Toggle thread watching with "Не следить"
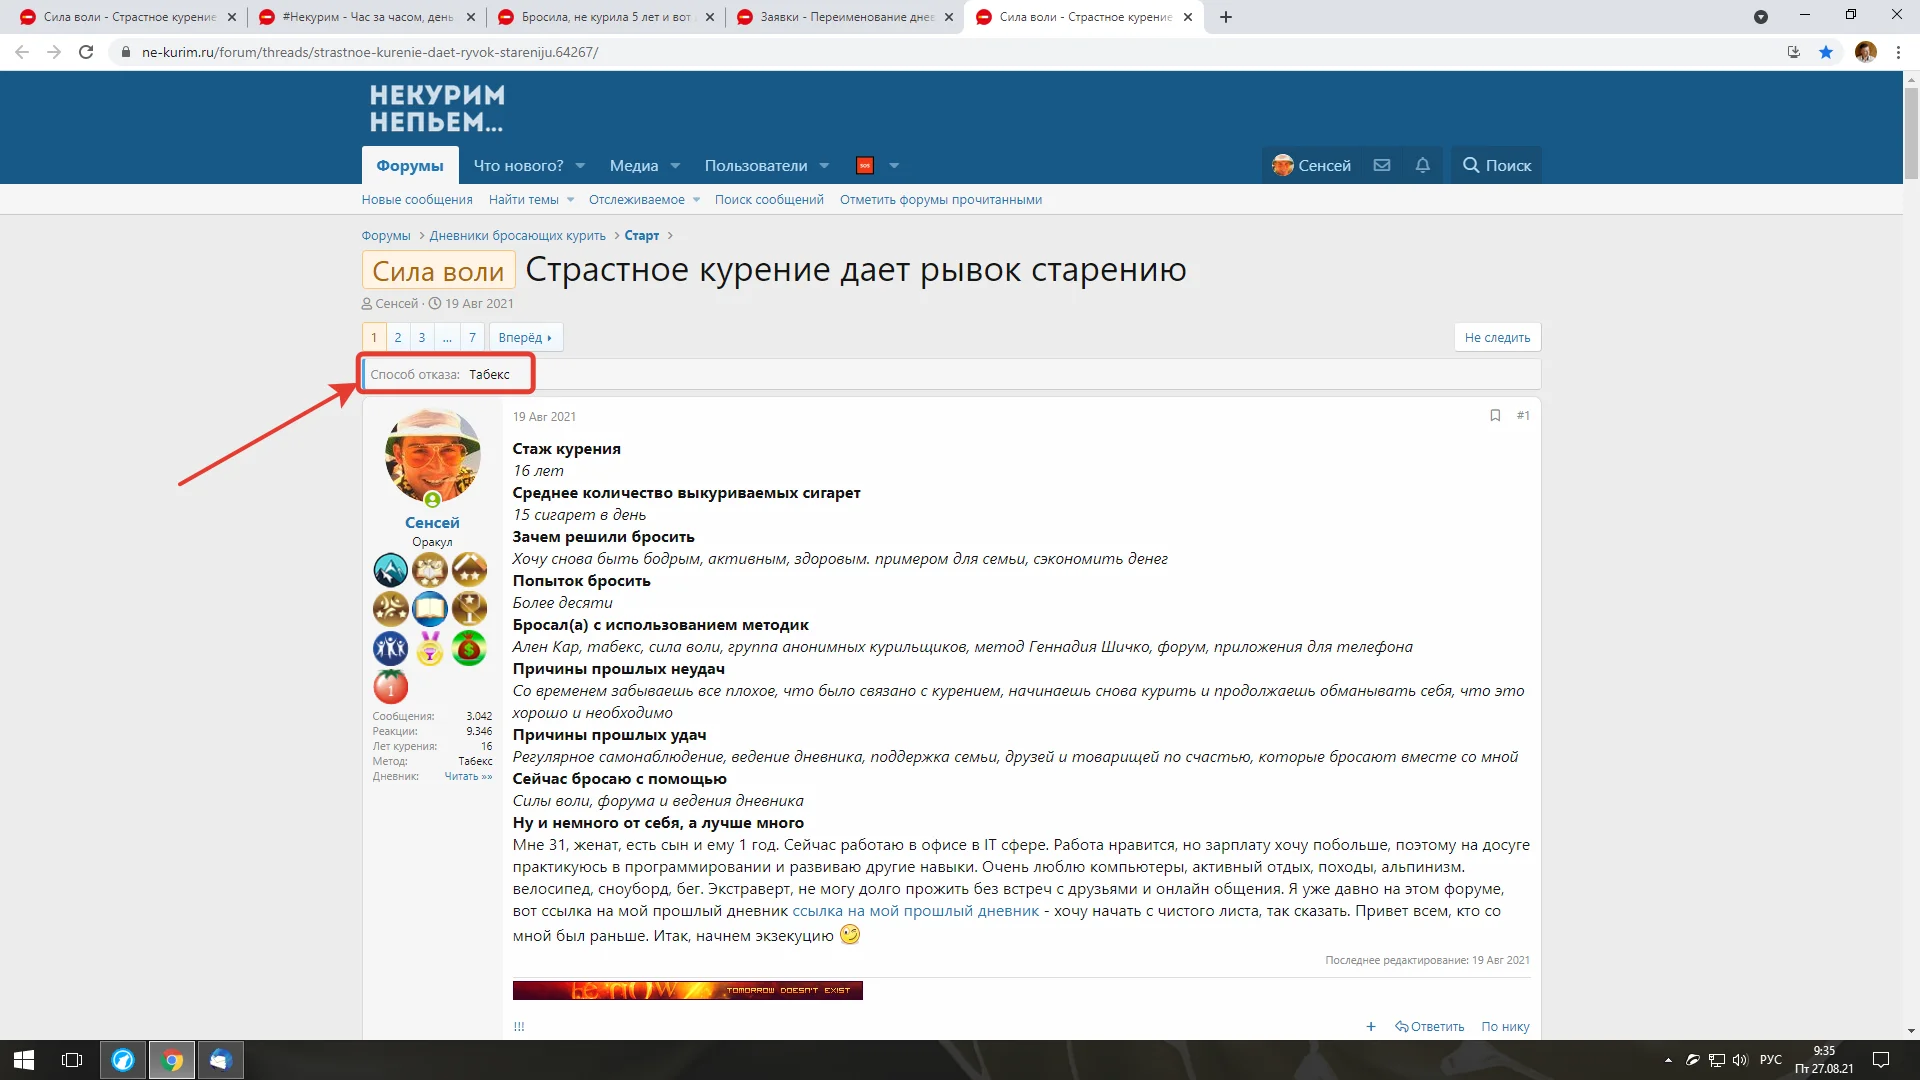Screen dimensions: 1920x1080 click(1497, 337)
